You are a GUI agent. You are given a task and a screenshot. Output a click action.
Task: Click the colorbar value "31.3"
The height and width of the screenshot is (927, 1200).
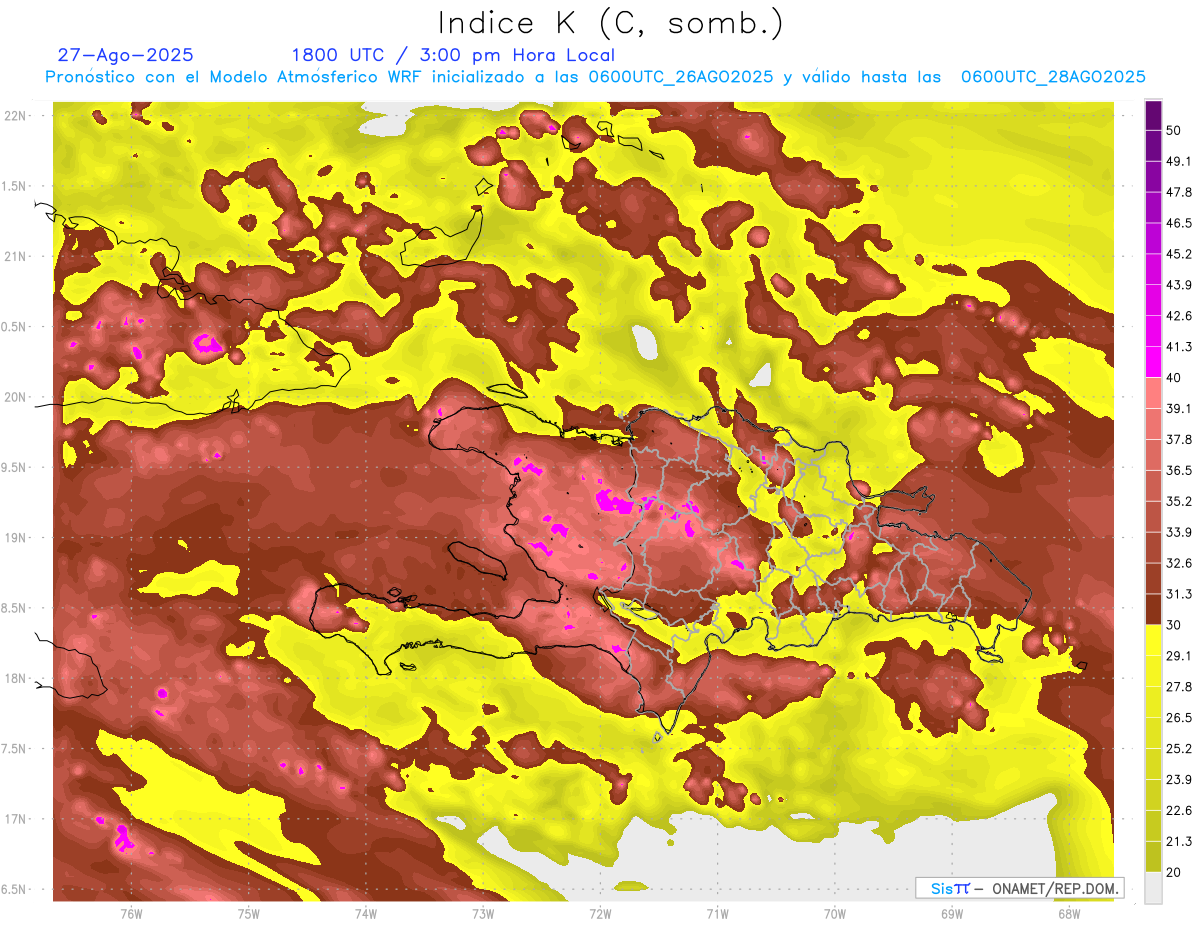(1178, 594)
